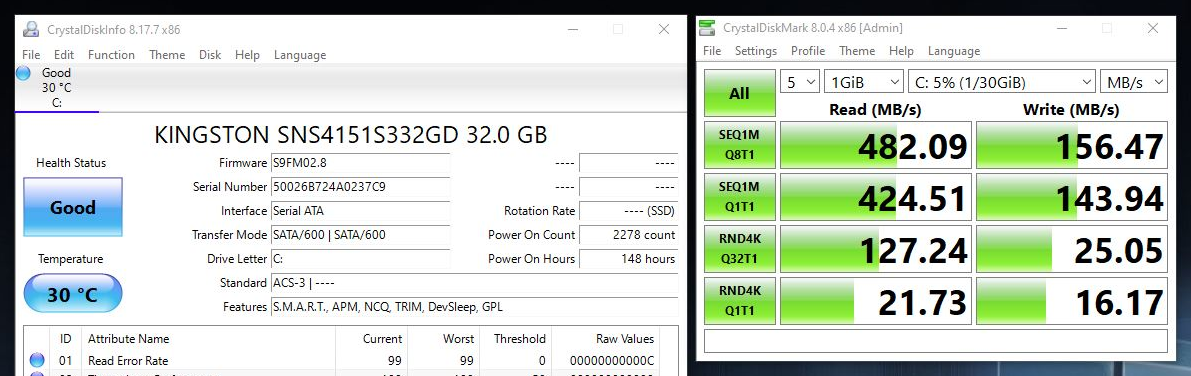1191x376 pixels.
Task: Open the drive dropdown C: 5% (1/30GiB)
Action: (x=1002, y=82)
